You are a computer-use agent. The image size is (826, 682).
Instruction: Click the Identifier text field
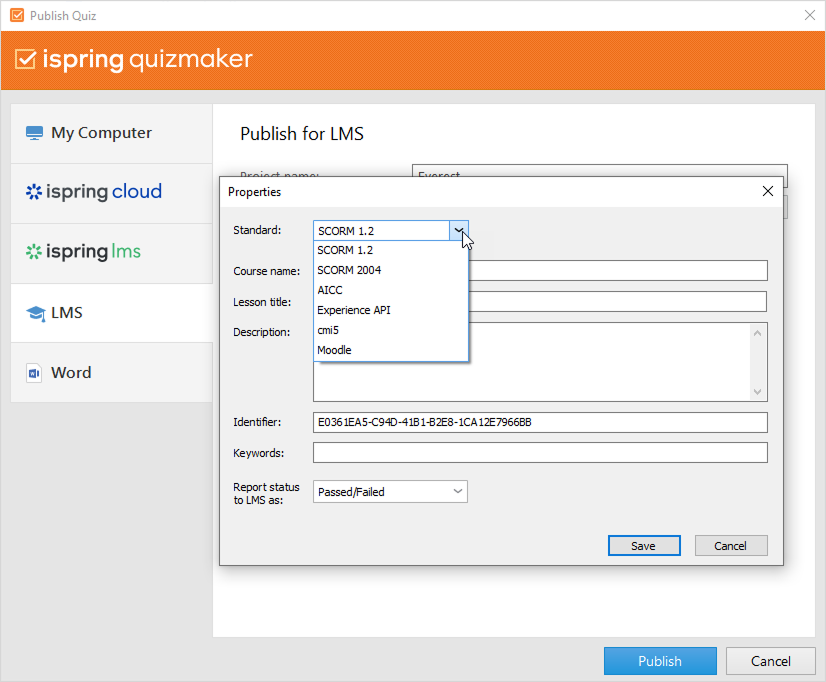click(x=540, y=422)
